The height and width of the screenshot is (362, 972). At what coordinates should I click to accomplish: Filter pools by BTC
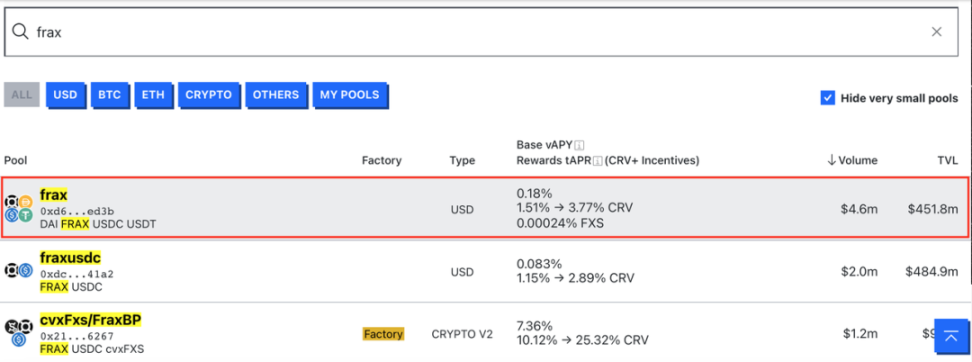[110, 95]
